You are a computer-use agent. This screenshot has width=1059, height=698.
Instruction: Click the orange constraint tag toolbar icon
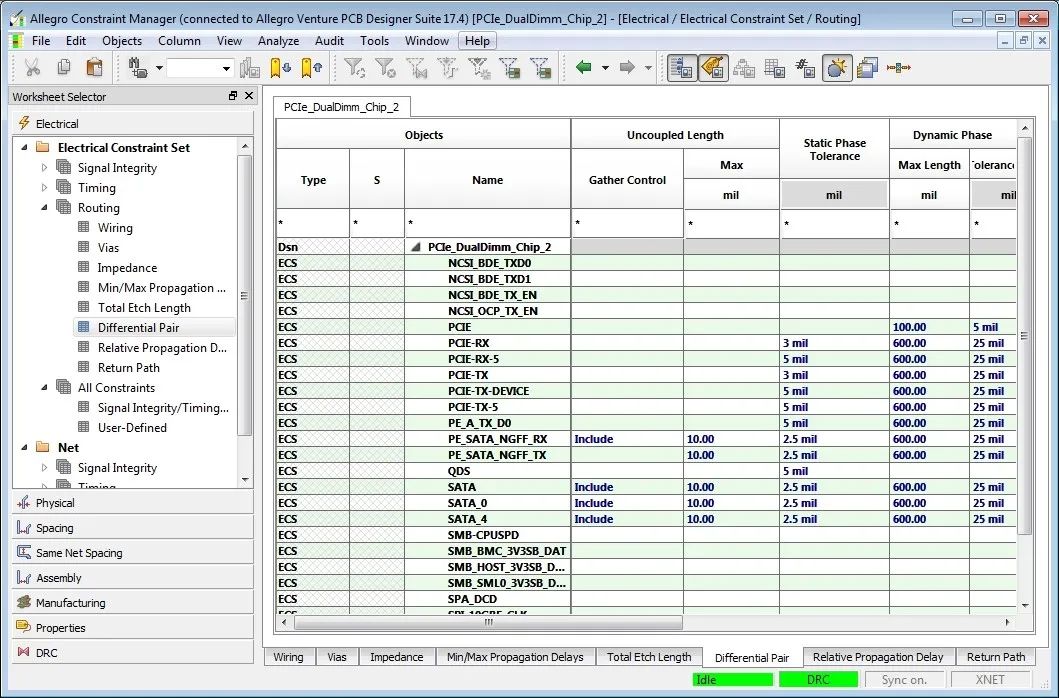pyautogui.click(x=713, y=68)
